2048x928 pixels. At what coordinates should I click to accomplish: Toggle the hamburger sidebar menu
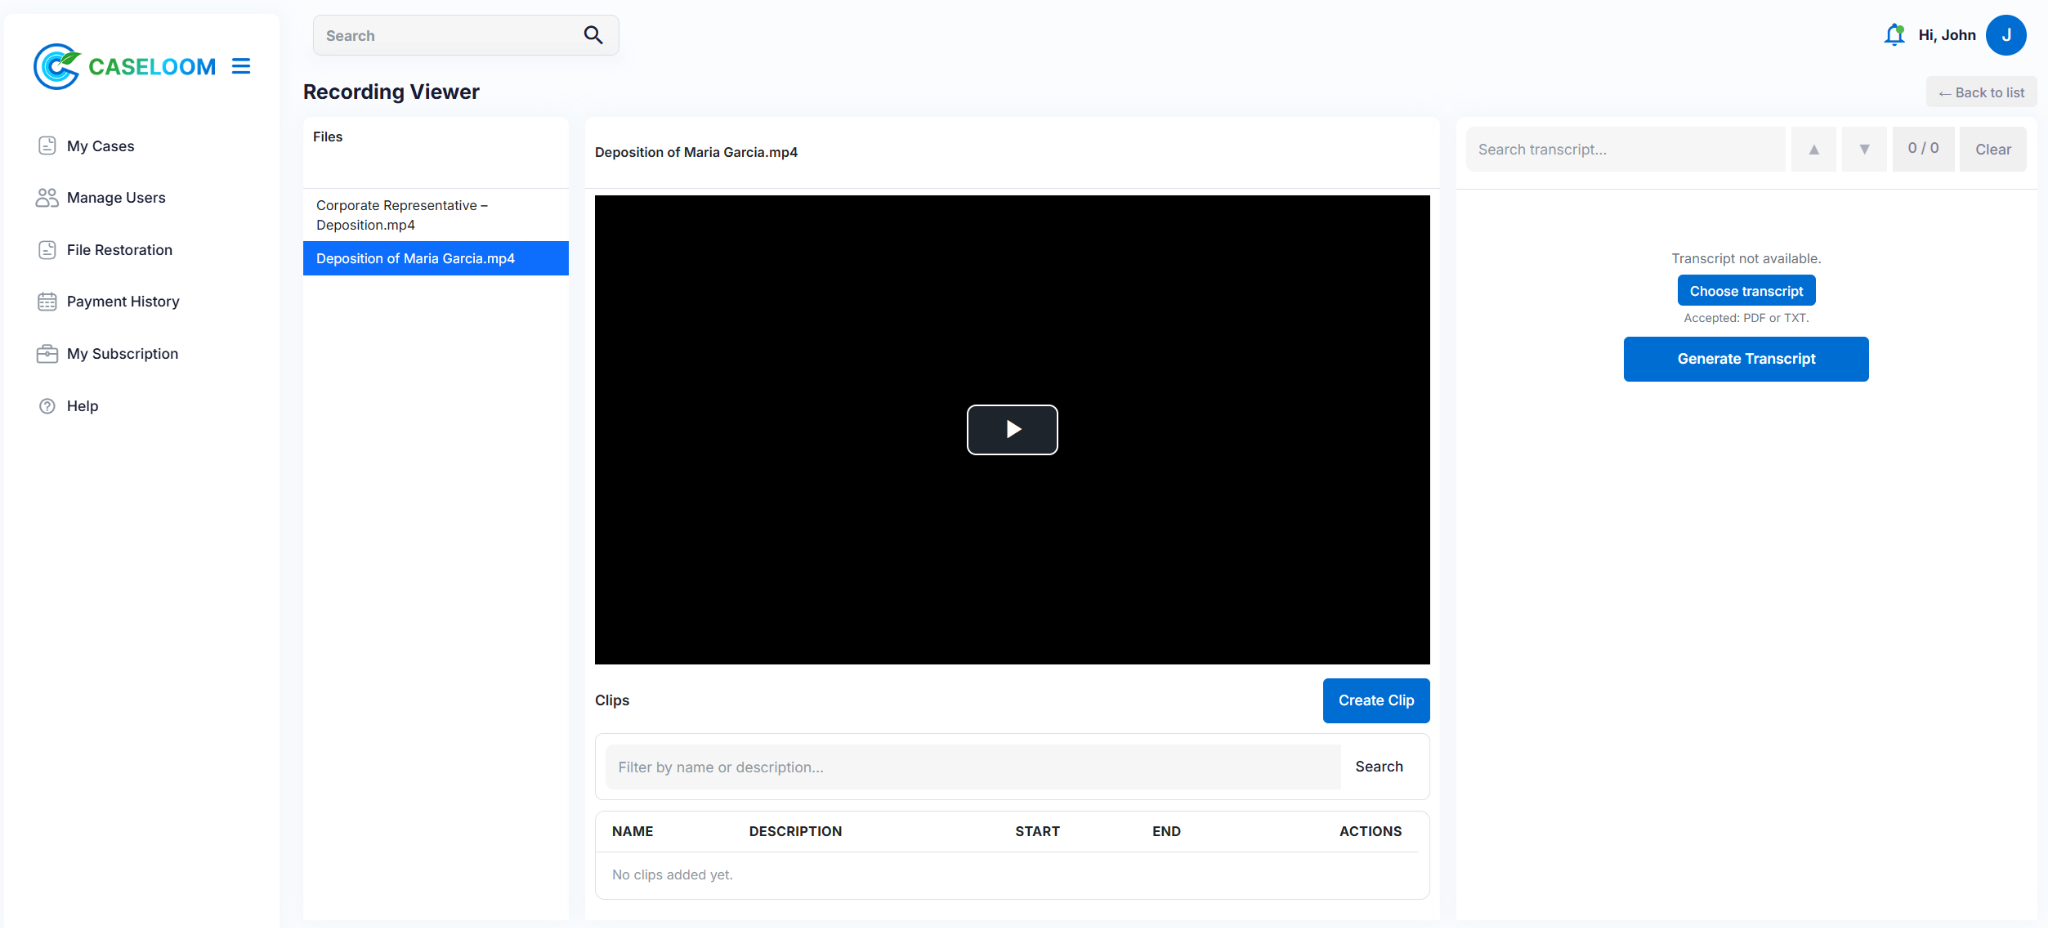pos(241,66)
